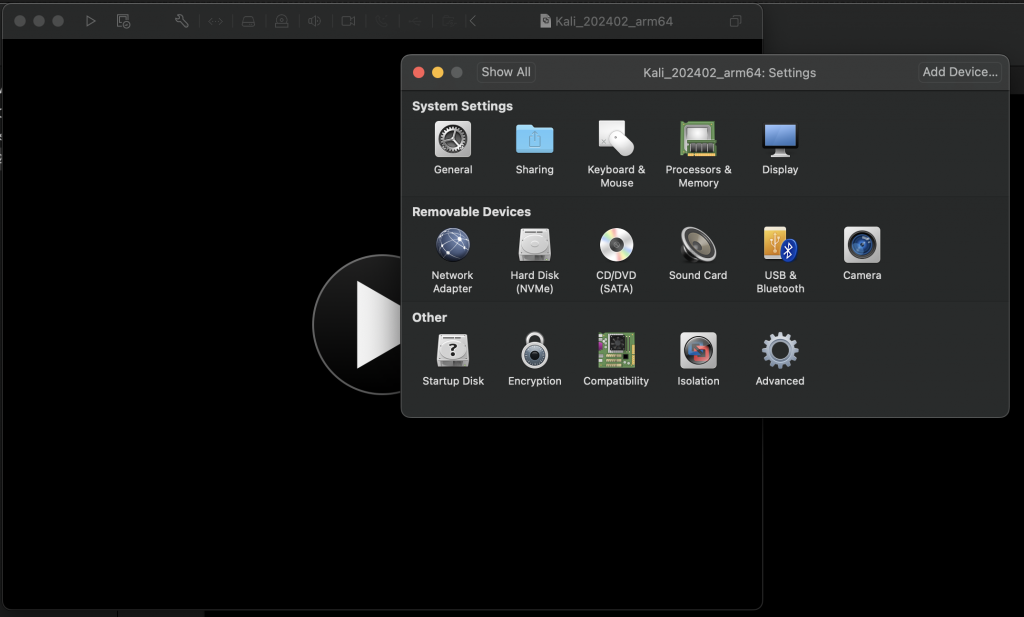Open CD/DVD (SATA) settings
The image size is (1024, 617).
(616, 260)
